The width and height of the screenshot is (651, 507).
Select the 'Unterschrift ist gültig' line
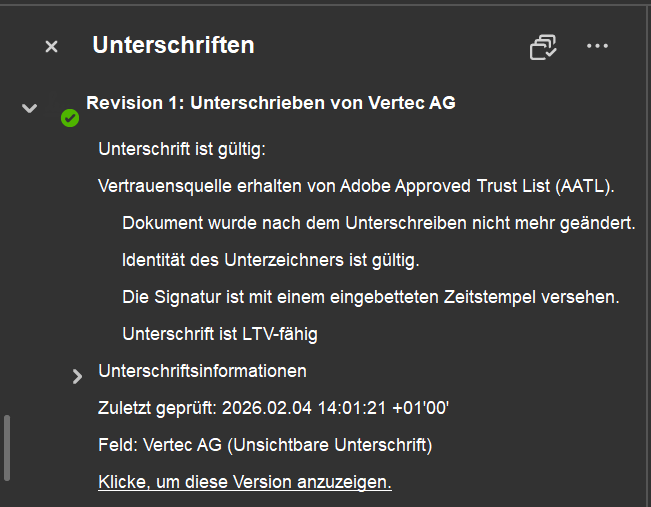pos(181,150)
